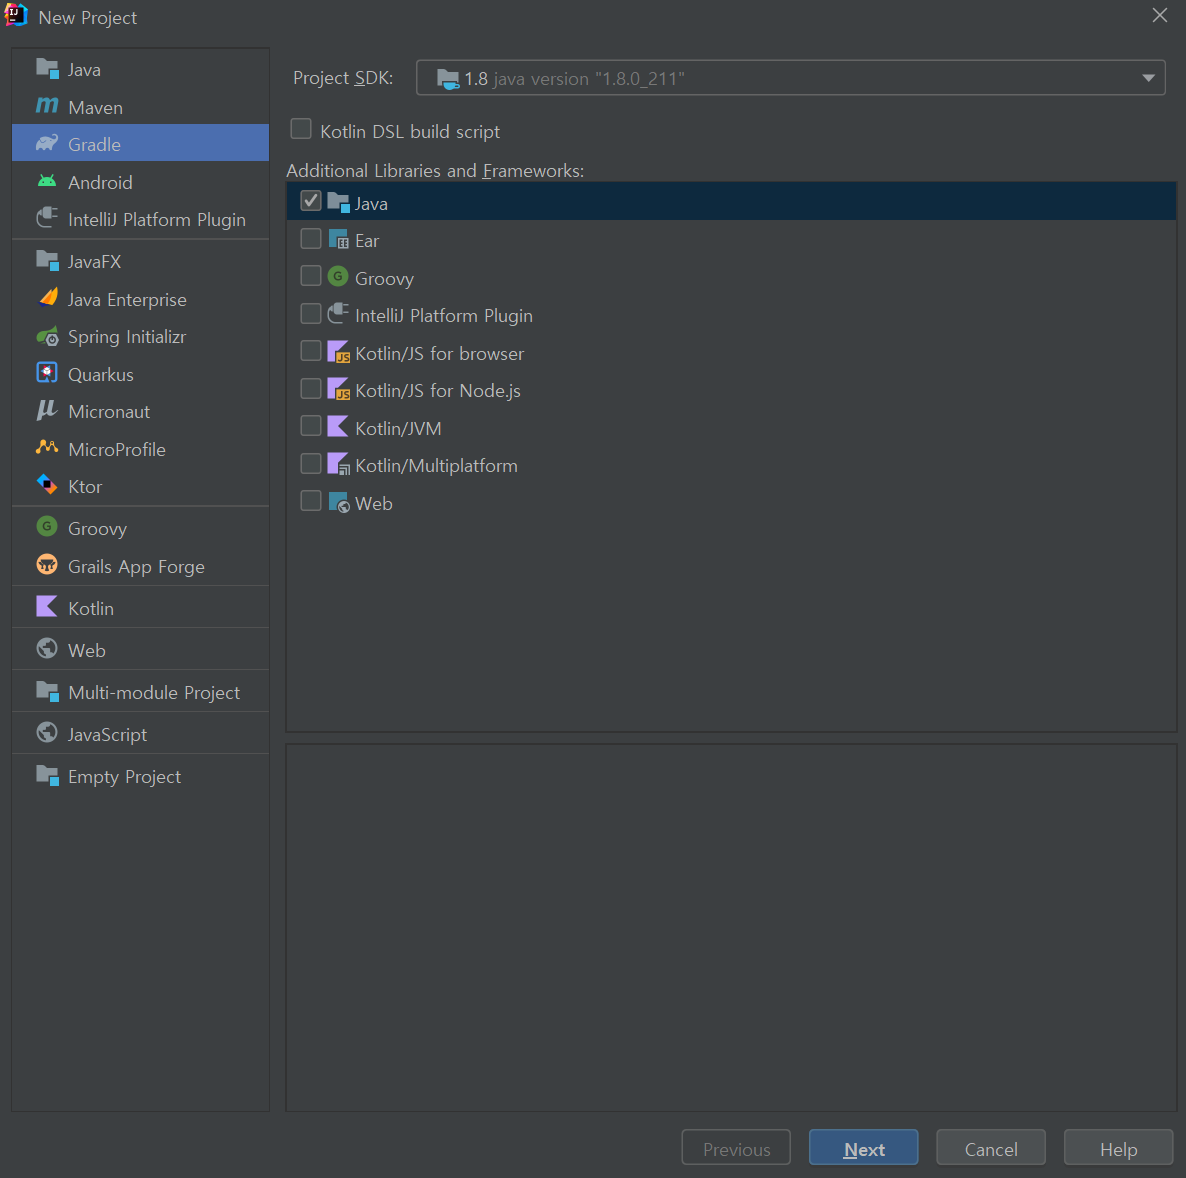Viewport: 1186px width, 1178px height.
Task: Click the 'Groovy' framework text in list
Action: tap(384, 278)
